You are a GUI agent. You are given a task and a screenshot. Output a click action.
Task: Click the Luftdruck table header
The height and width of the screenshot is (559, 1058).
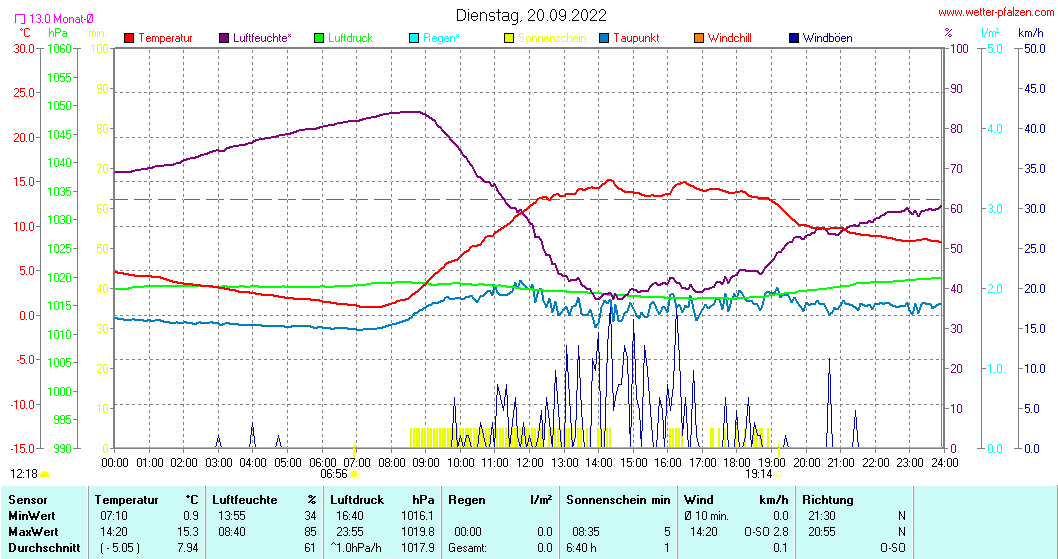point(357,500)
